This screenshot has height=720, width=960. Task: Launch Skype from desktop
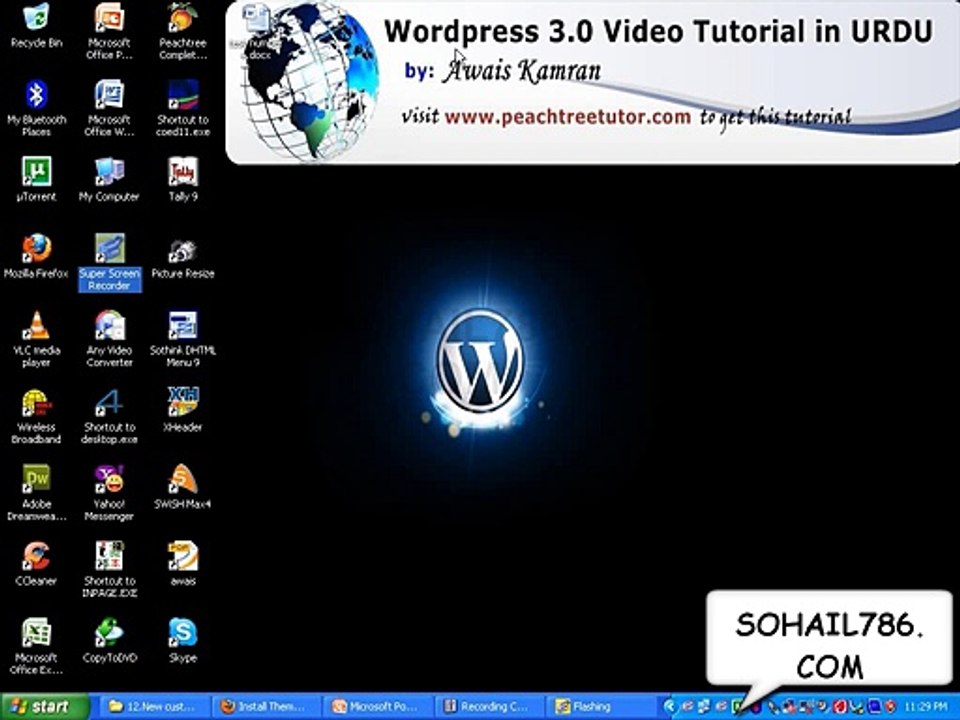[x=182, y=641]
